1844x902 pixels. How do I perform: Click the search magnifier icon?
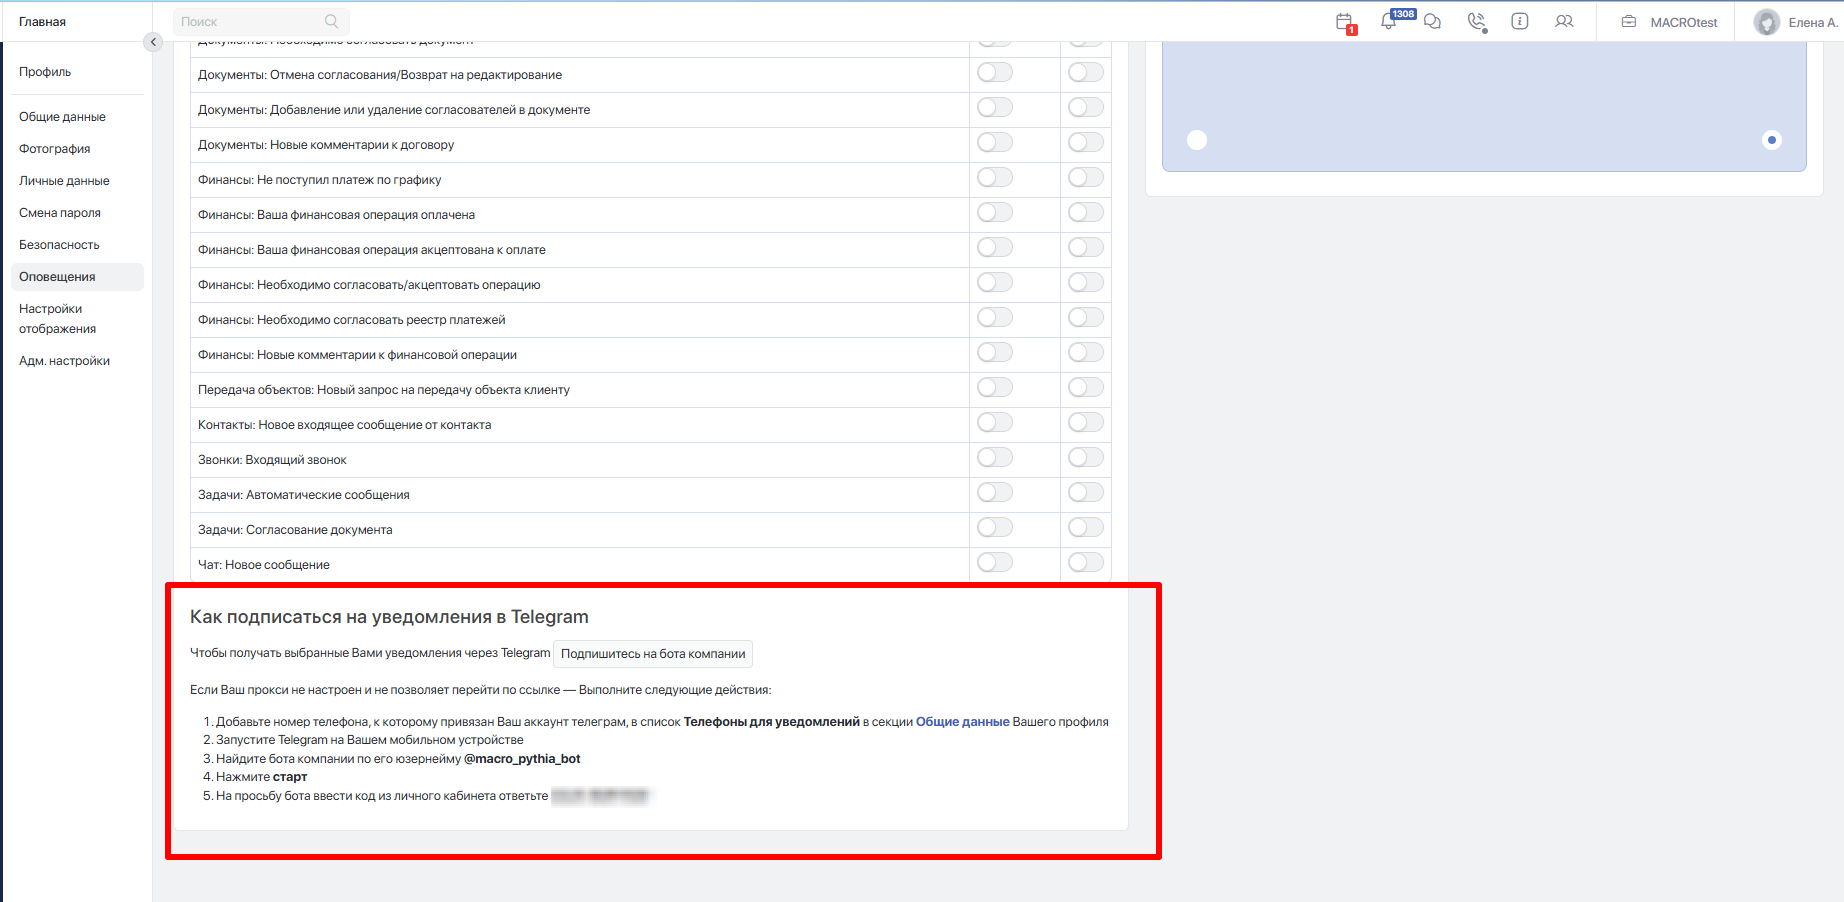[x=332, y=22]
